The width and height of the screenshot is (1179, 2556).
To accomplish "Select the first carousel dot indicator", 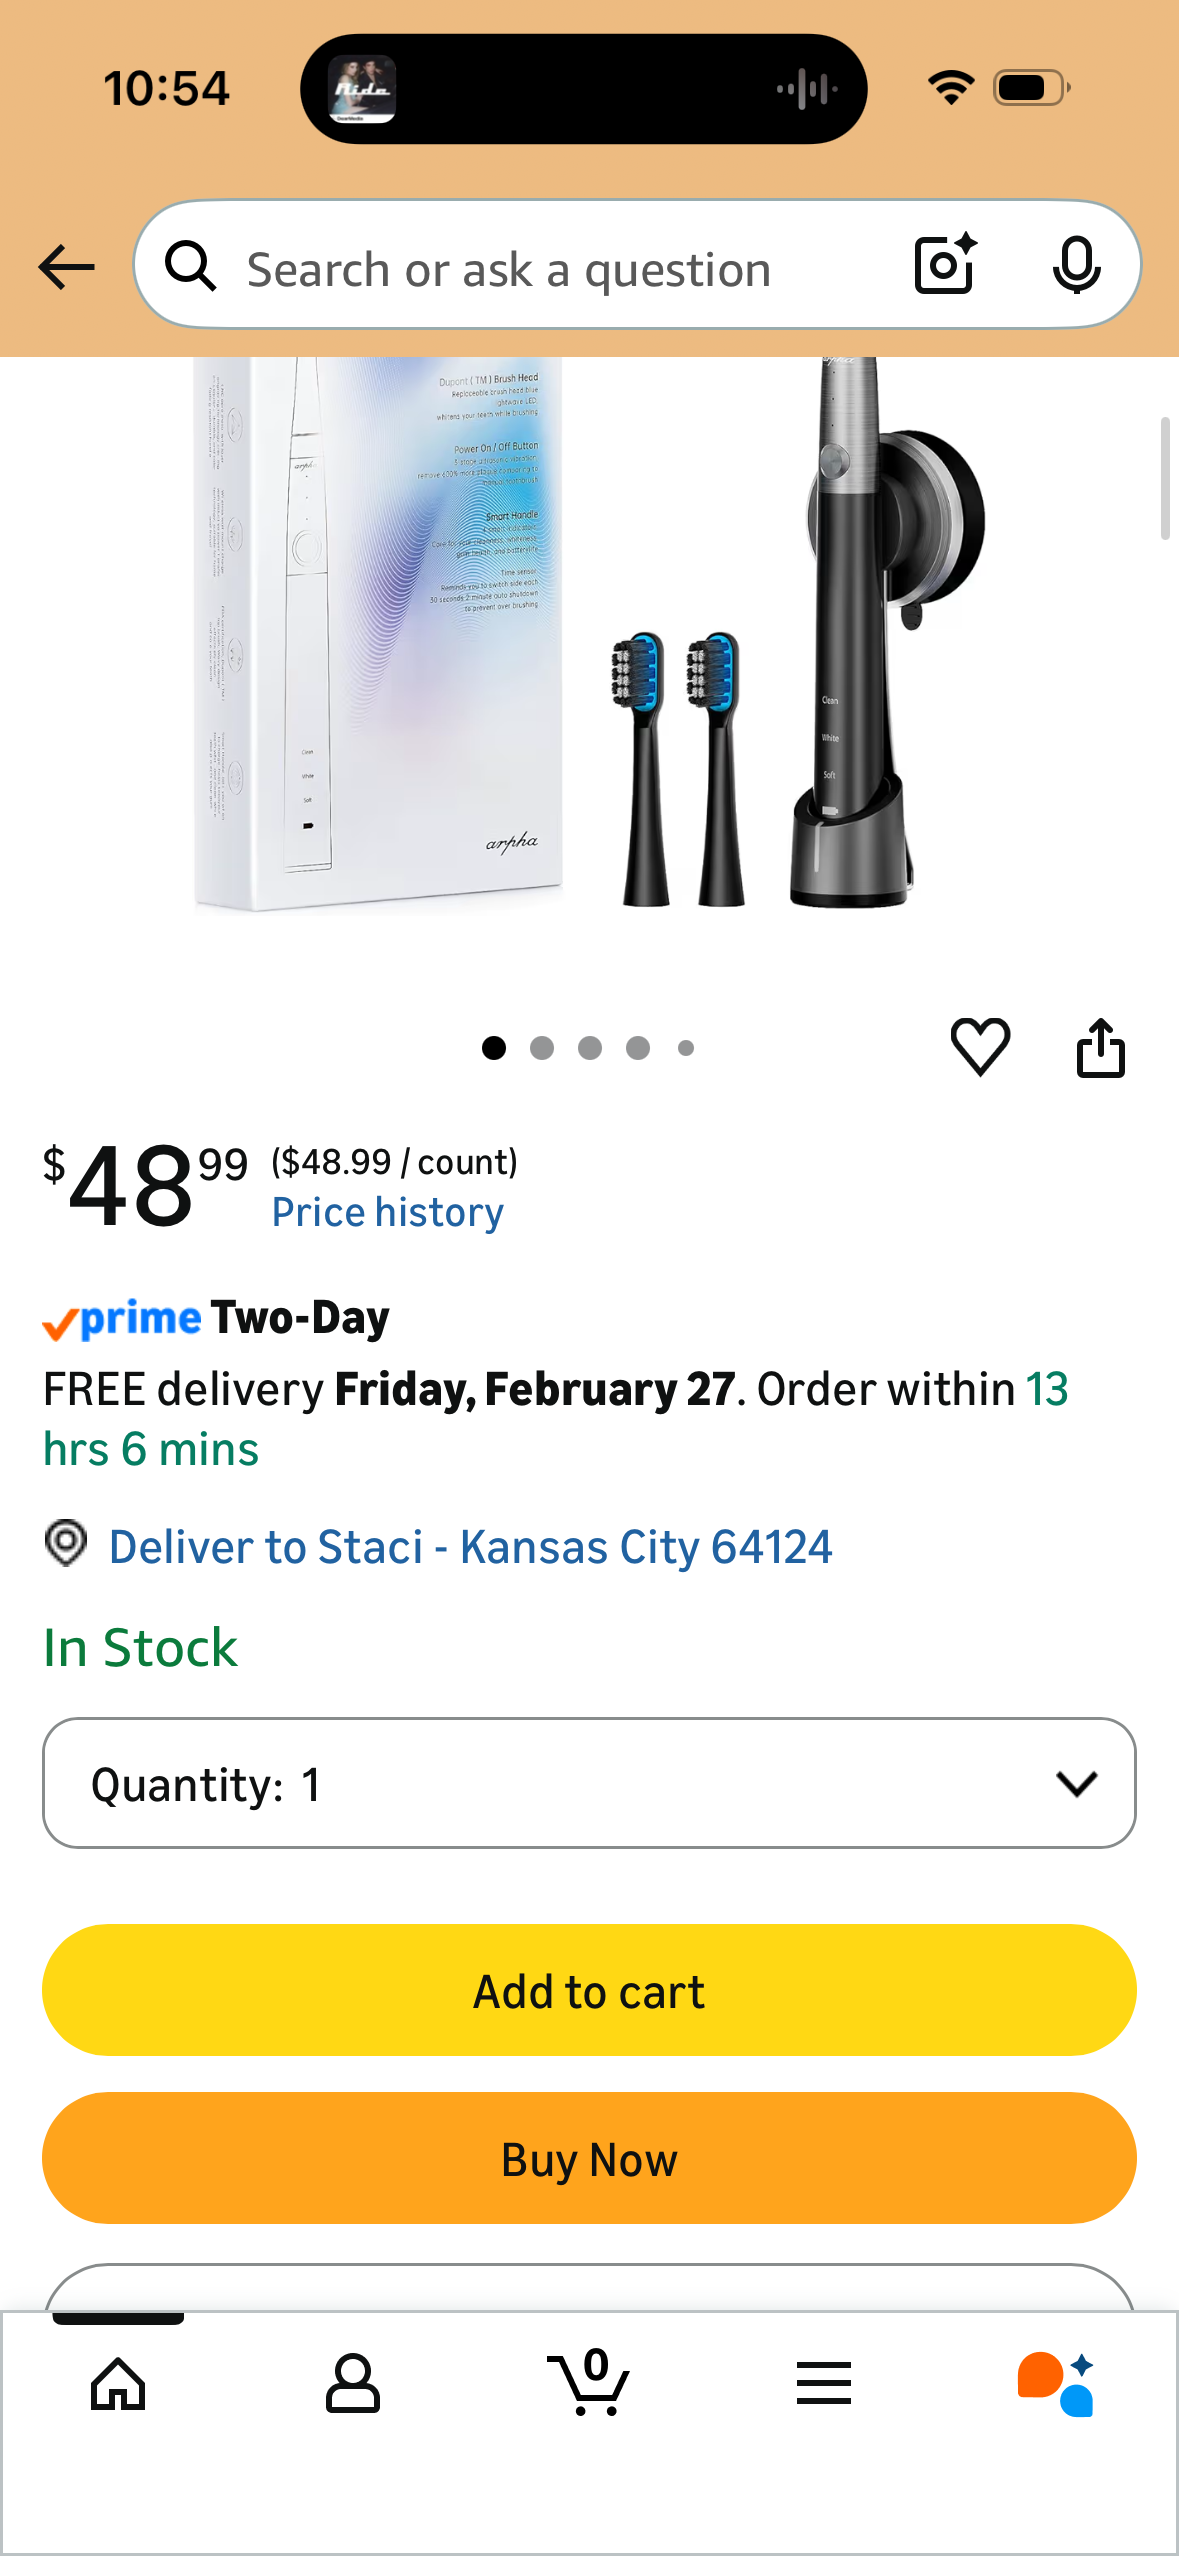I will tap(494, 1048).
